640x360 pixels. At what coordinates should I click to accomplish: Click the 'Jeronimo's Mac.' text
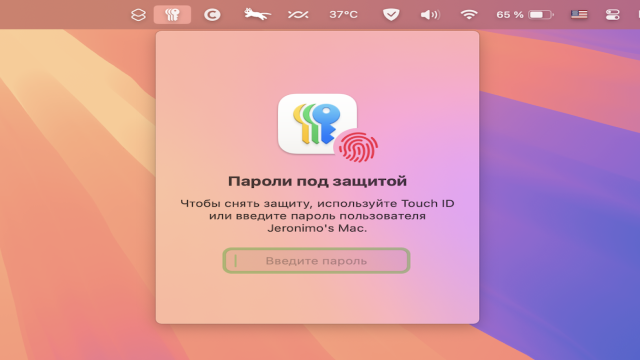point(317,228)
